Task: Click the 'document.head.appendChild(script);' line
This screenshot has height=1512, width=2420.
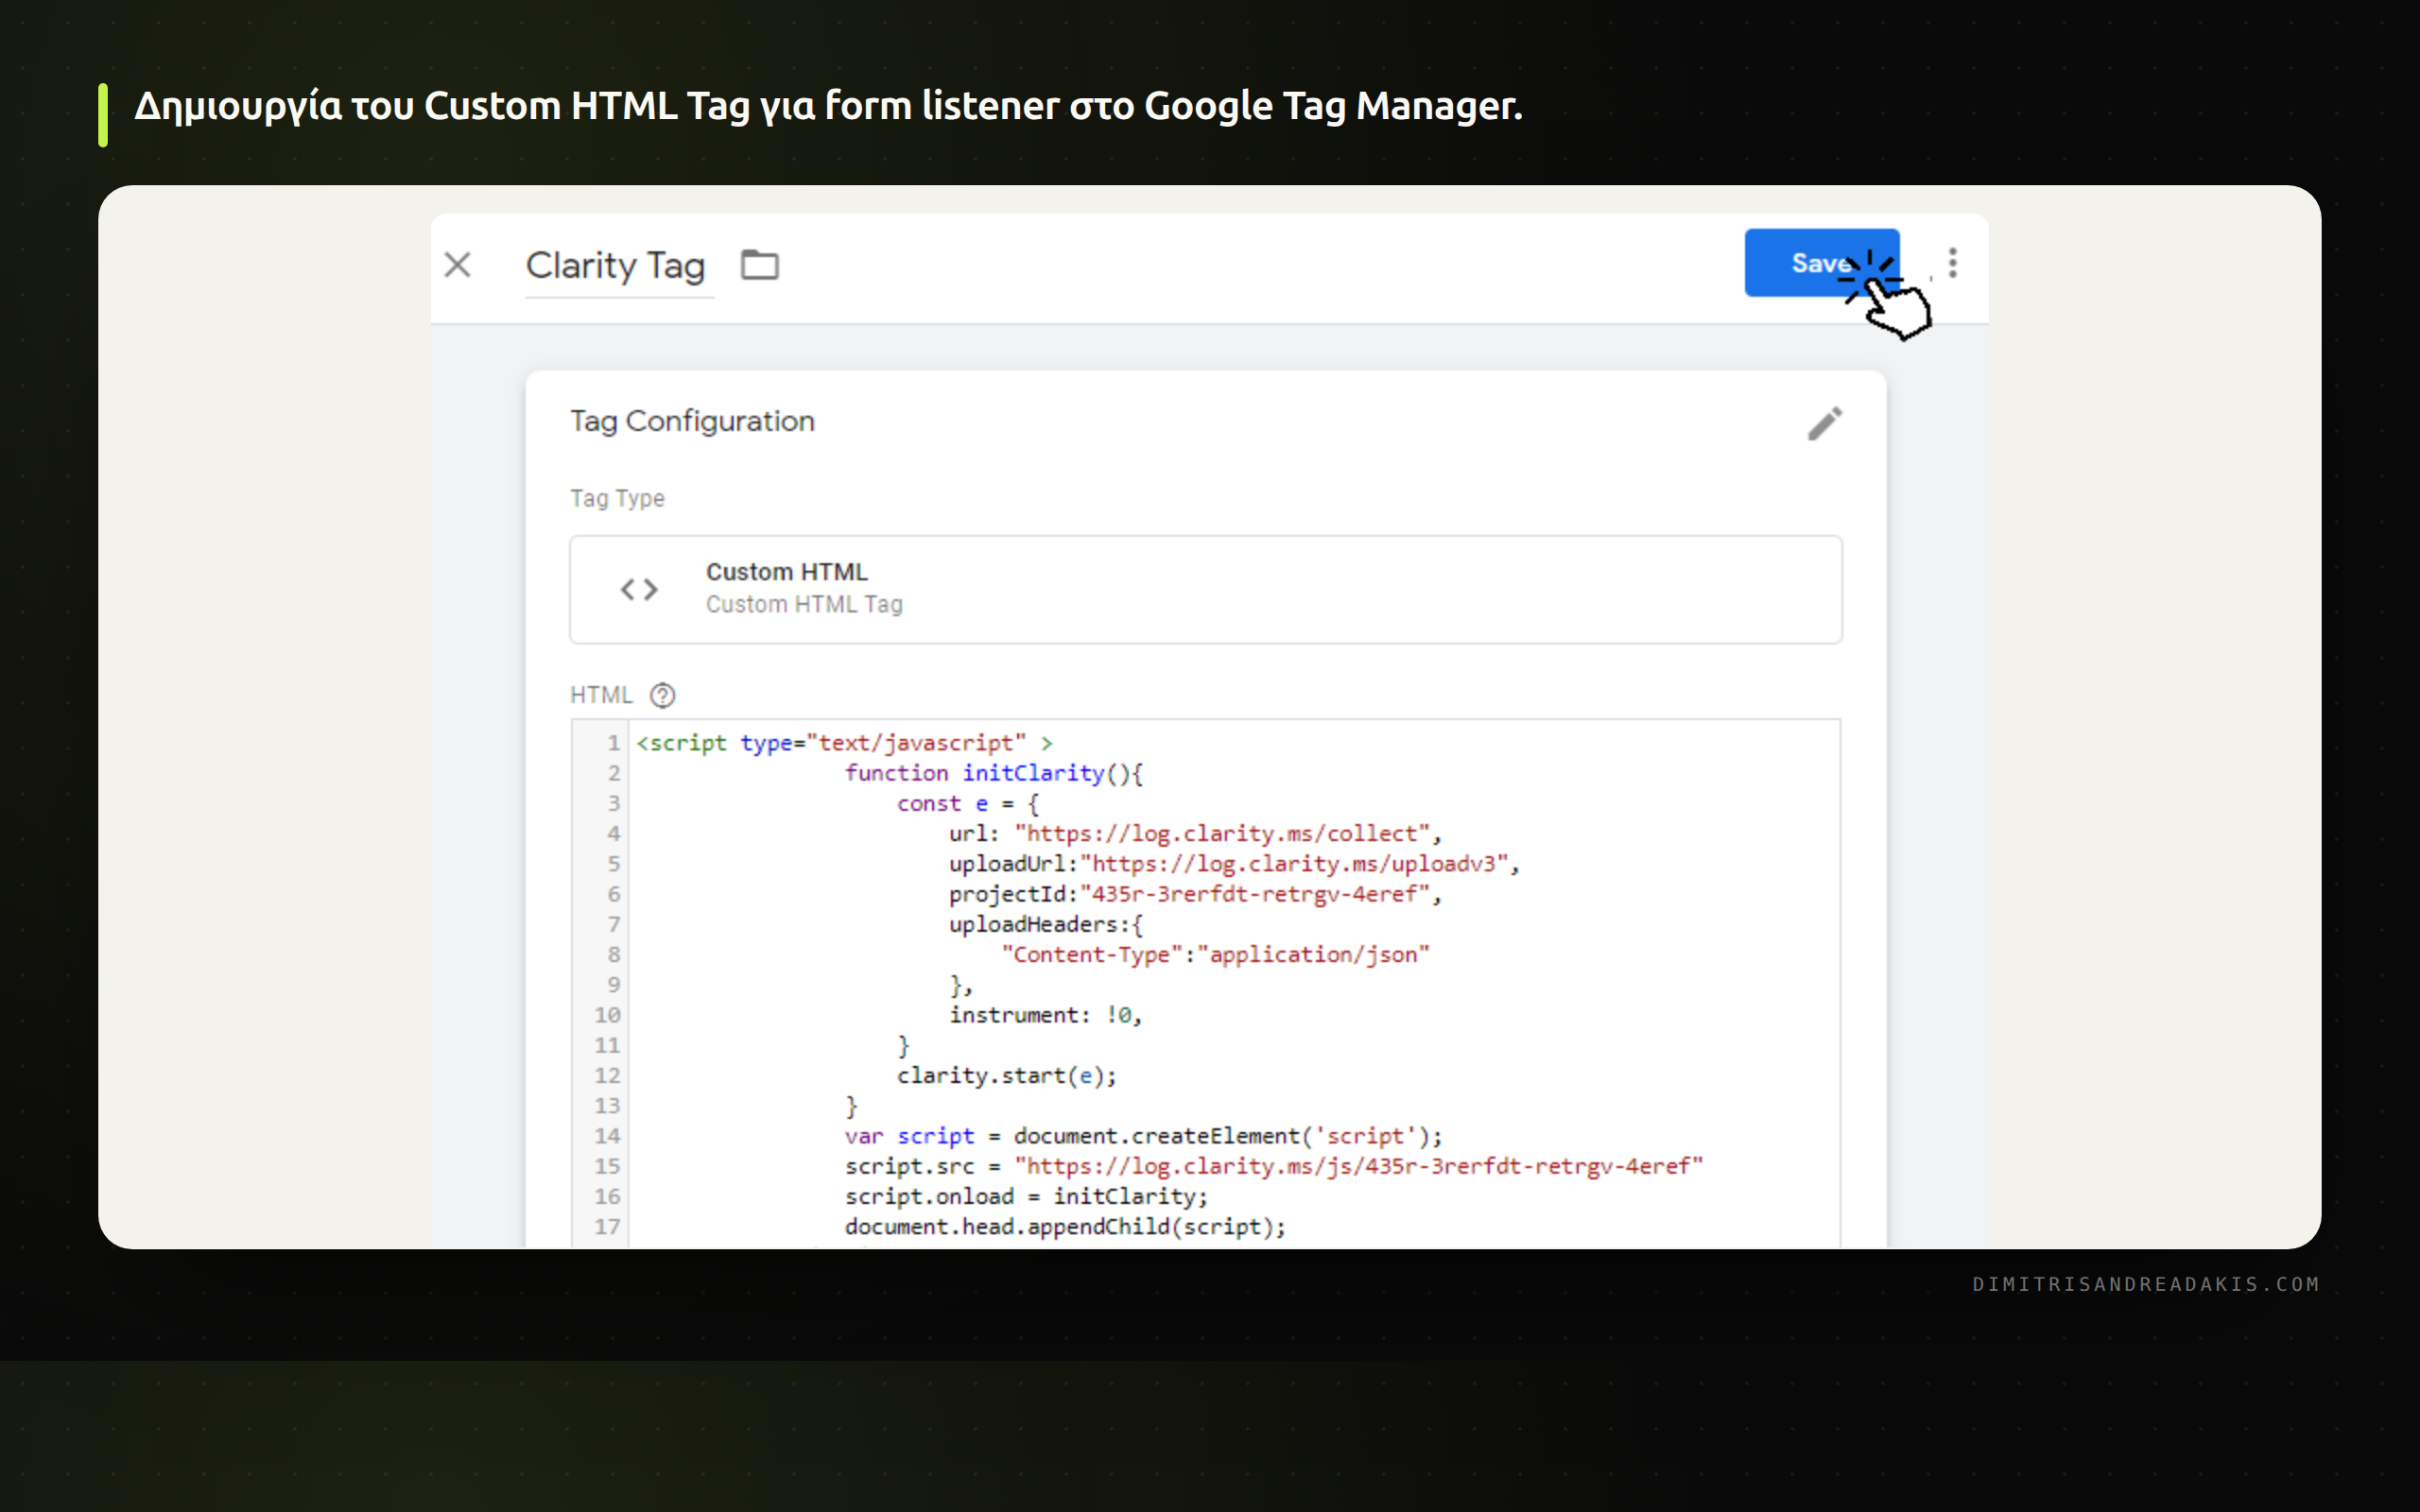Action: (x=1065, y=1226)
